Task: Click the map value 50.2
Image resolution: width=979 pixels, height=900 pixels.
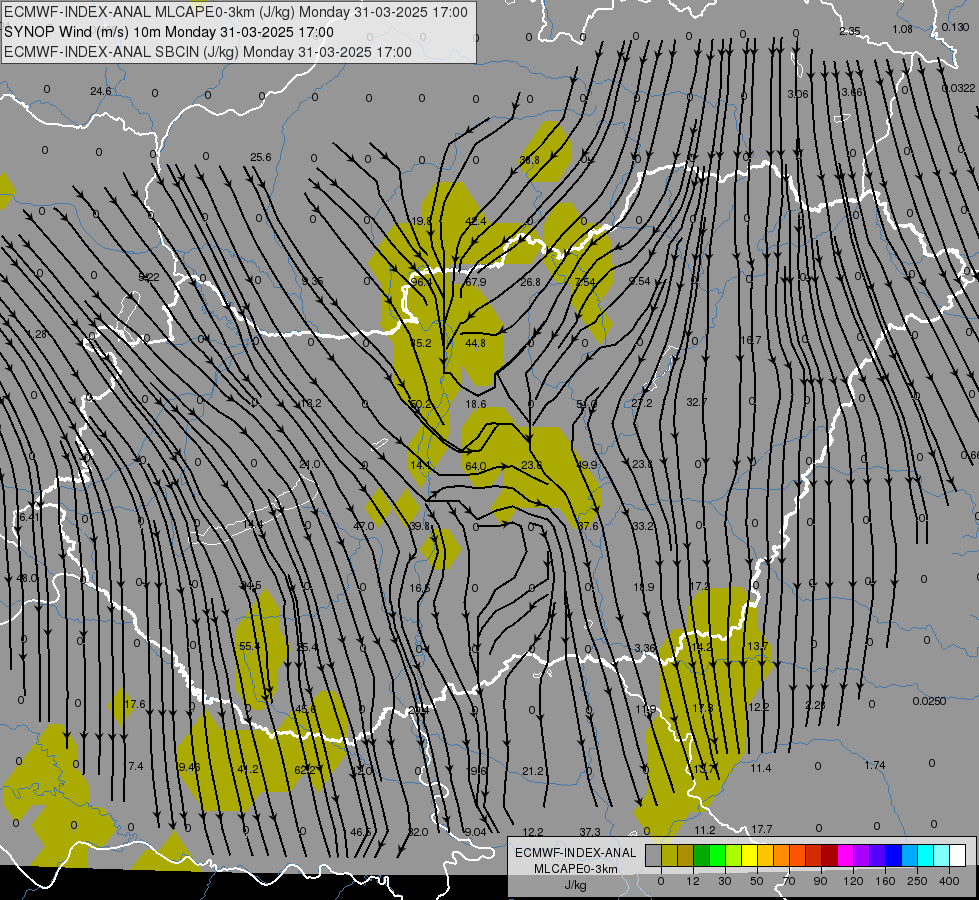Action: [420, 404]
